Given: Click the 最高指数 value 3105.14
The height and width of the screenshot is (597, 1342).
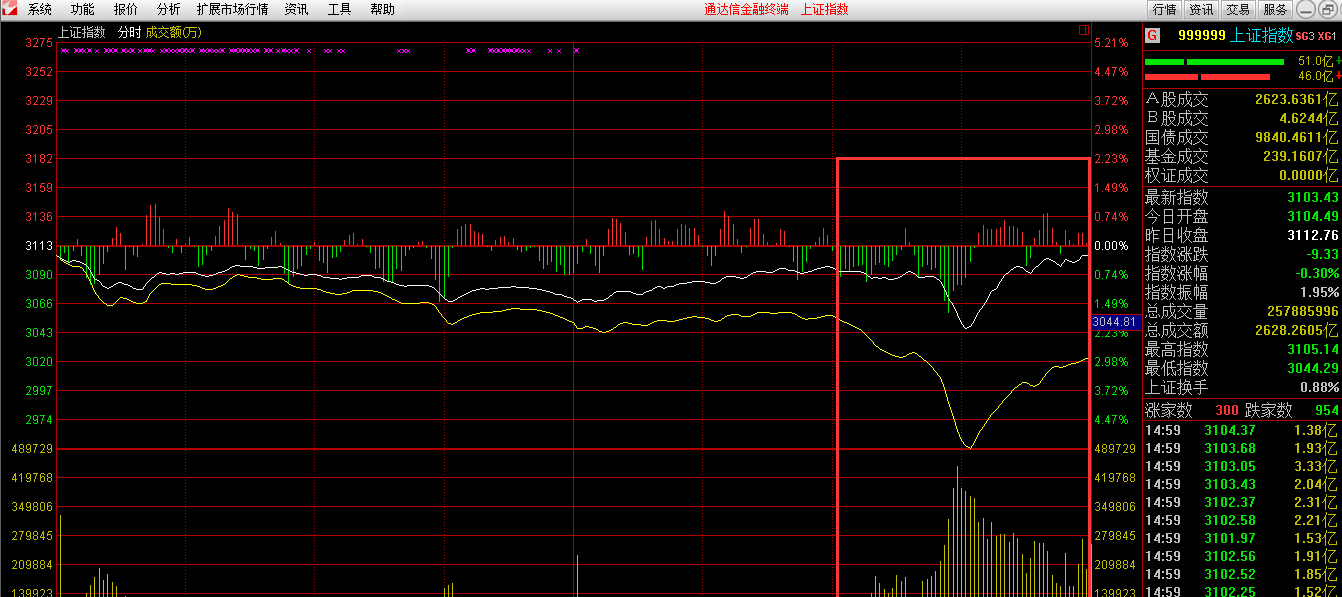Looking at the screenshot, I should click(1312, 349).
